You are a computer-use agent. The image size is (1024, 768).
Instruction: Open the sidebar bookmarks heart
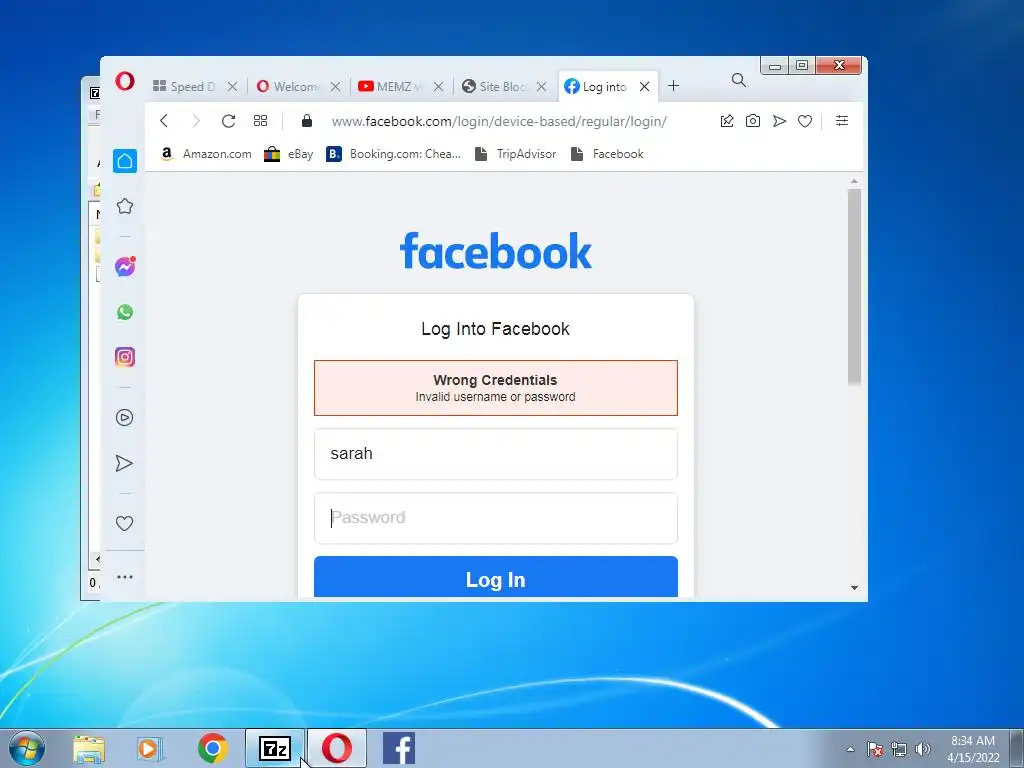coord(124,523)
